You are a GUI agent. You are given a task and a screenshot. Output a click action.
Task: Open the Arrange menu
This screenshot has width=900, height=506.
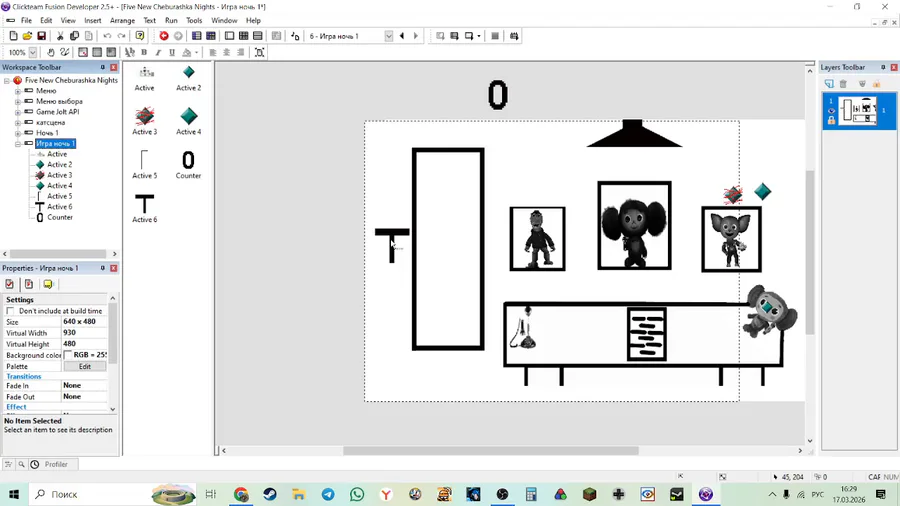coord(122,20)
